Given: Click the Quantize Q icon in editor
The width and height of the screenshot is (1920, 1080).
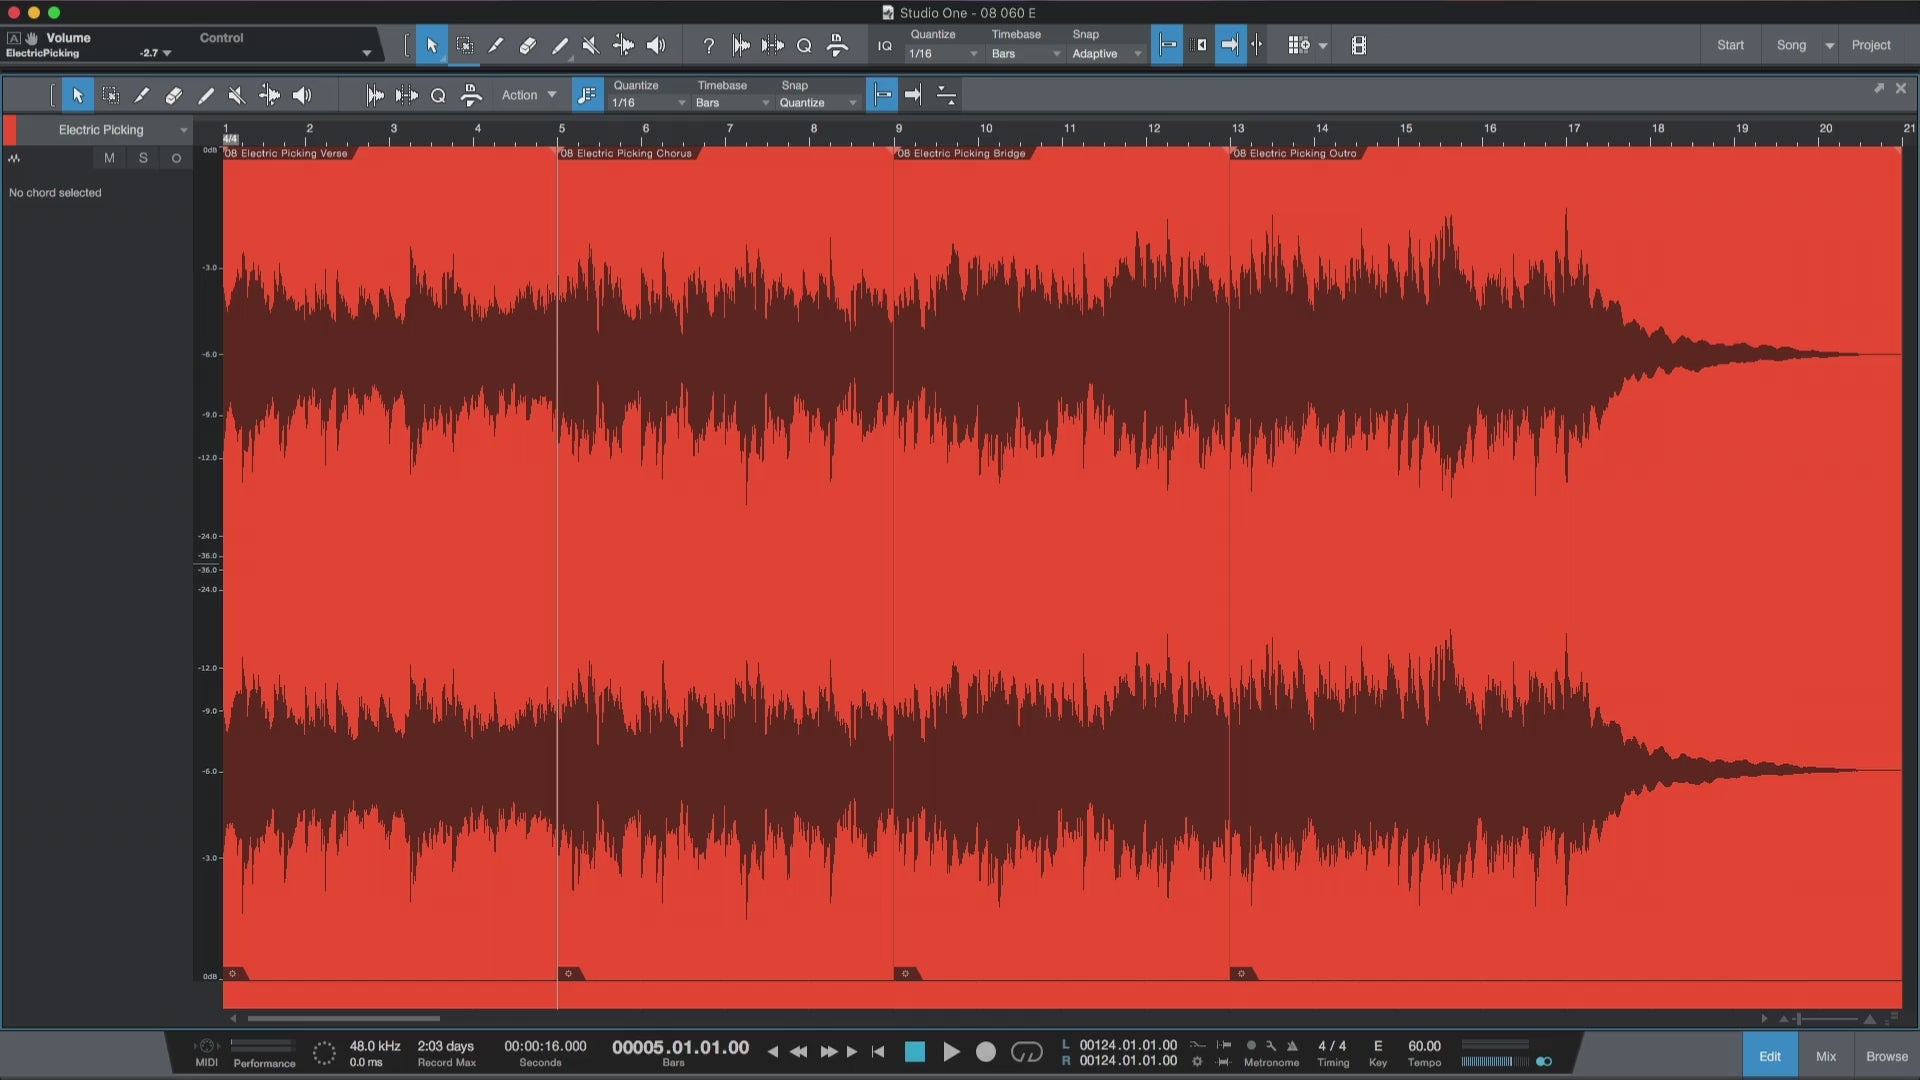Looking at the screenshot, I should pos(438,95).
